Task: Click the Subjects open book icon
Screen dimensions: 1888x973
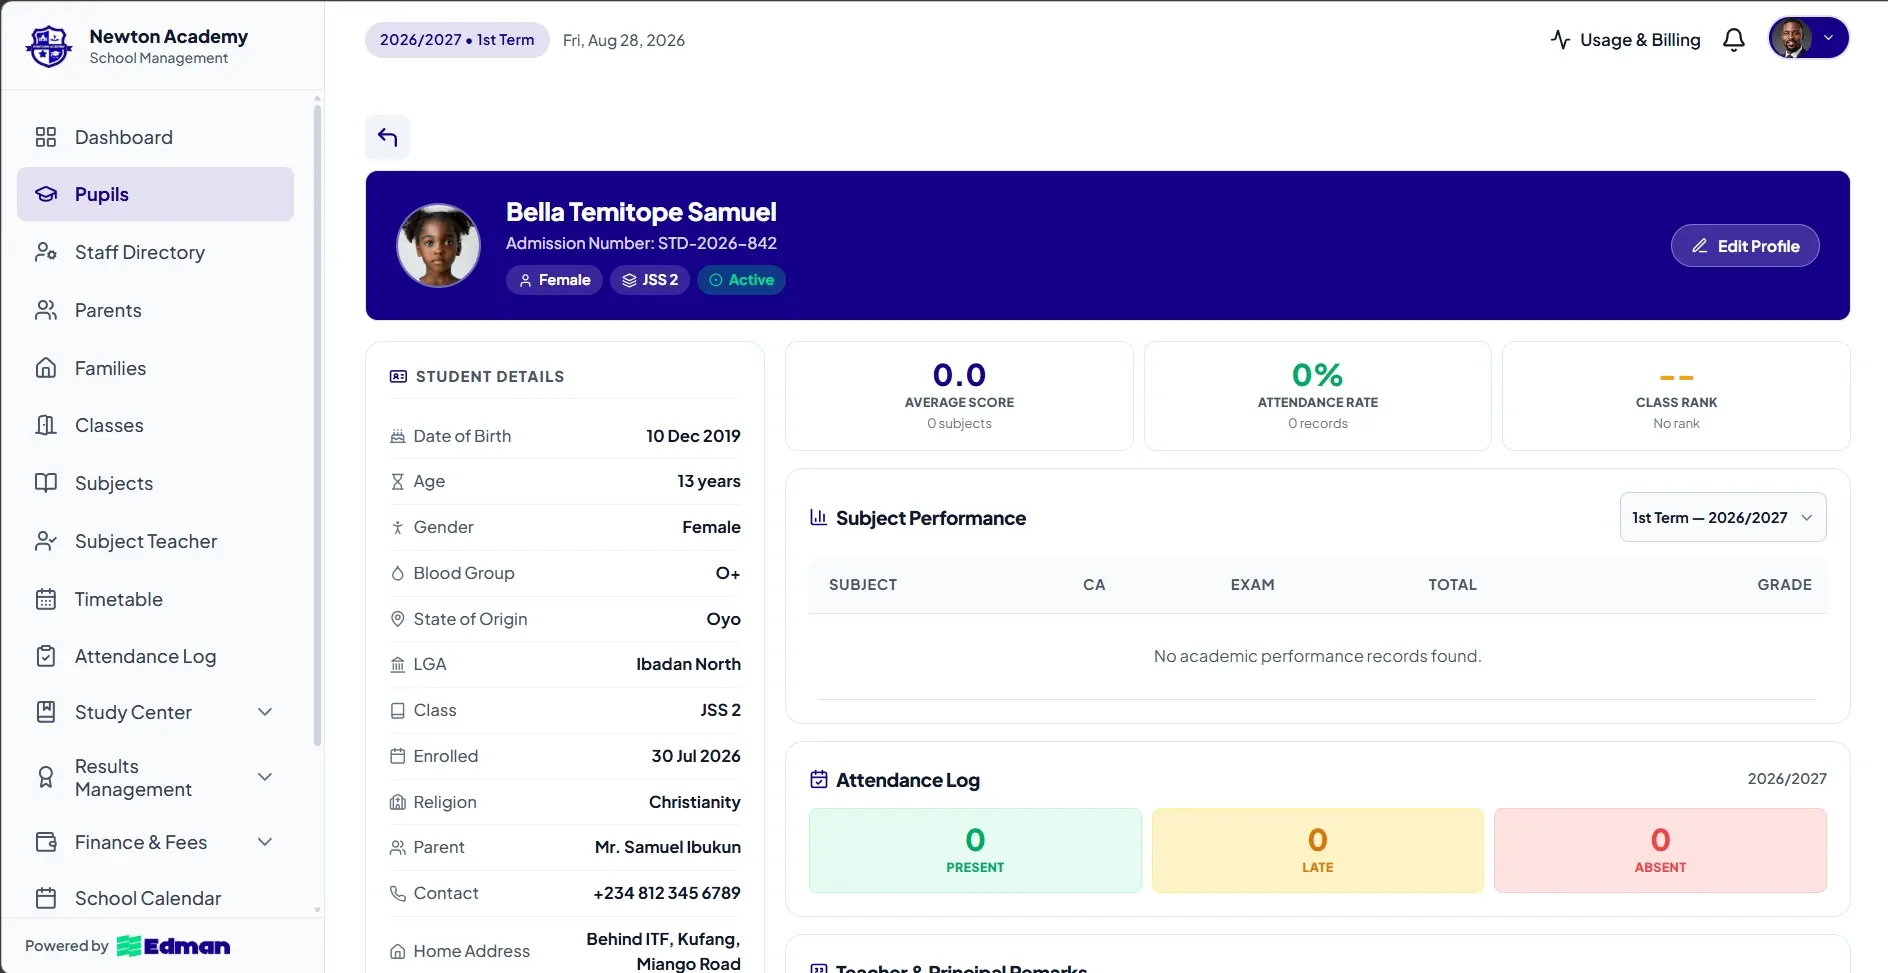Action: coord(46,483)
